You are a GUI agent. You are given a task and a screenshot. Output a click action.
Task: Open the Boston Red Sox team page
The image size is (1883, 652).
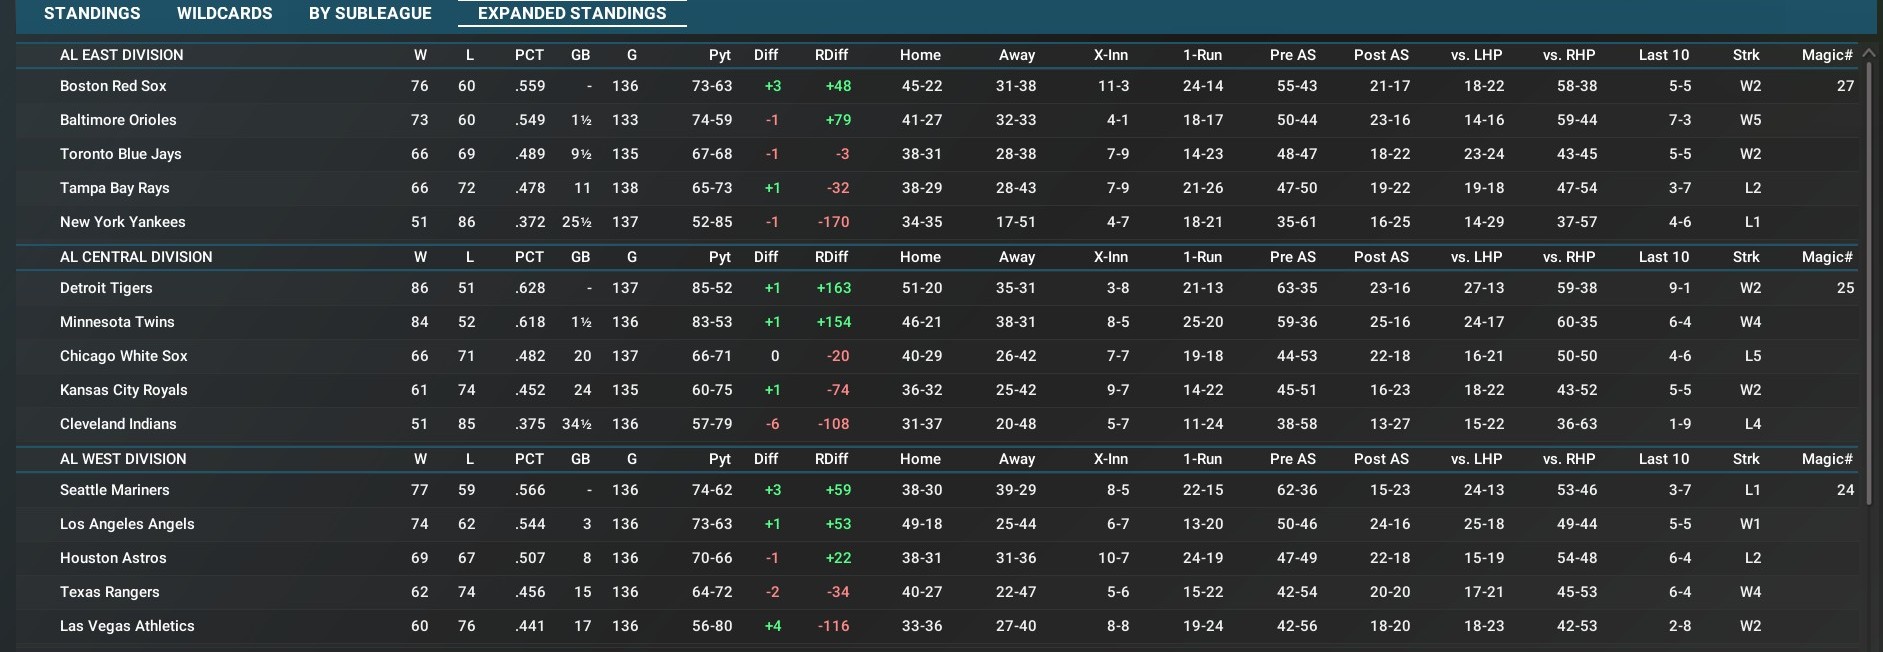pos(113,86)
